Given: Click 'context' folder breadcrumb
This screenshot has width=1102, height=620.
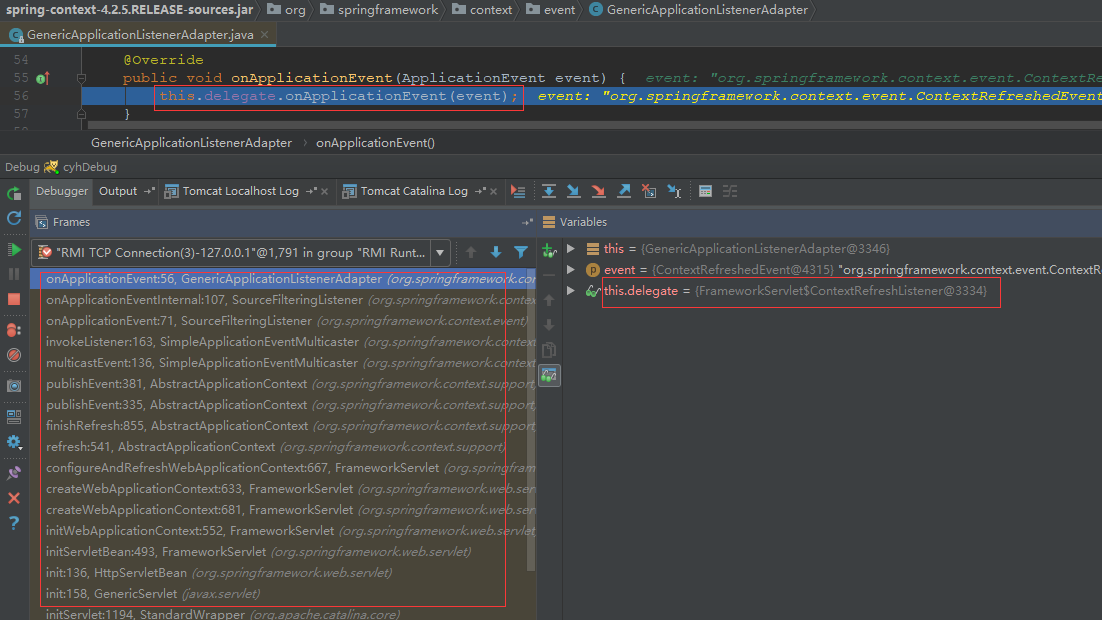Looking at the screenshot, I should coord(482,10).
